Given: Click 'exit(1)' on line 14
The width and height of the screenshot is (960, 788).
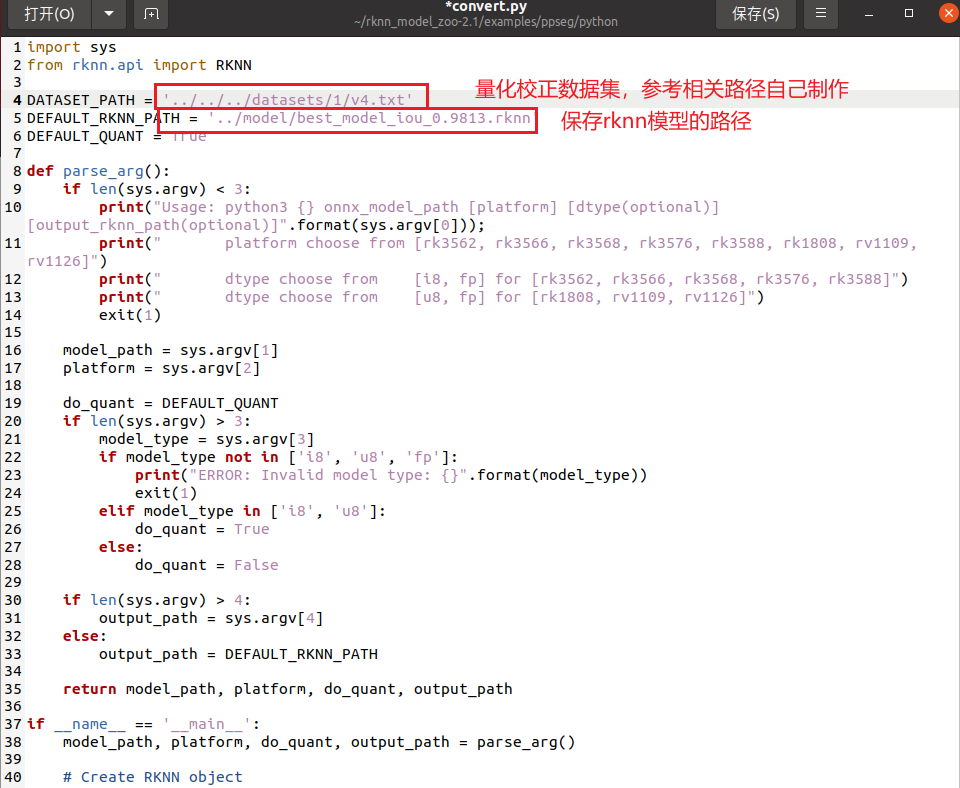Looking at the screenshot, I should [x=130, y=315].
